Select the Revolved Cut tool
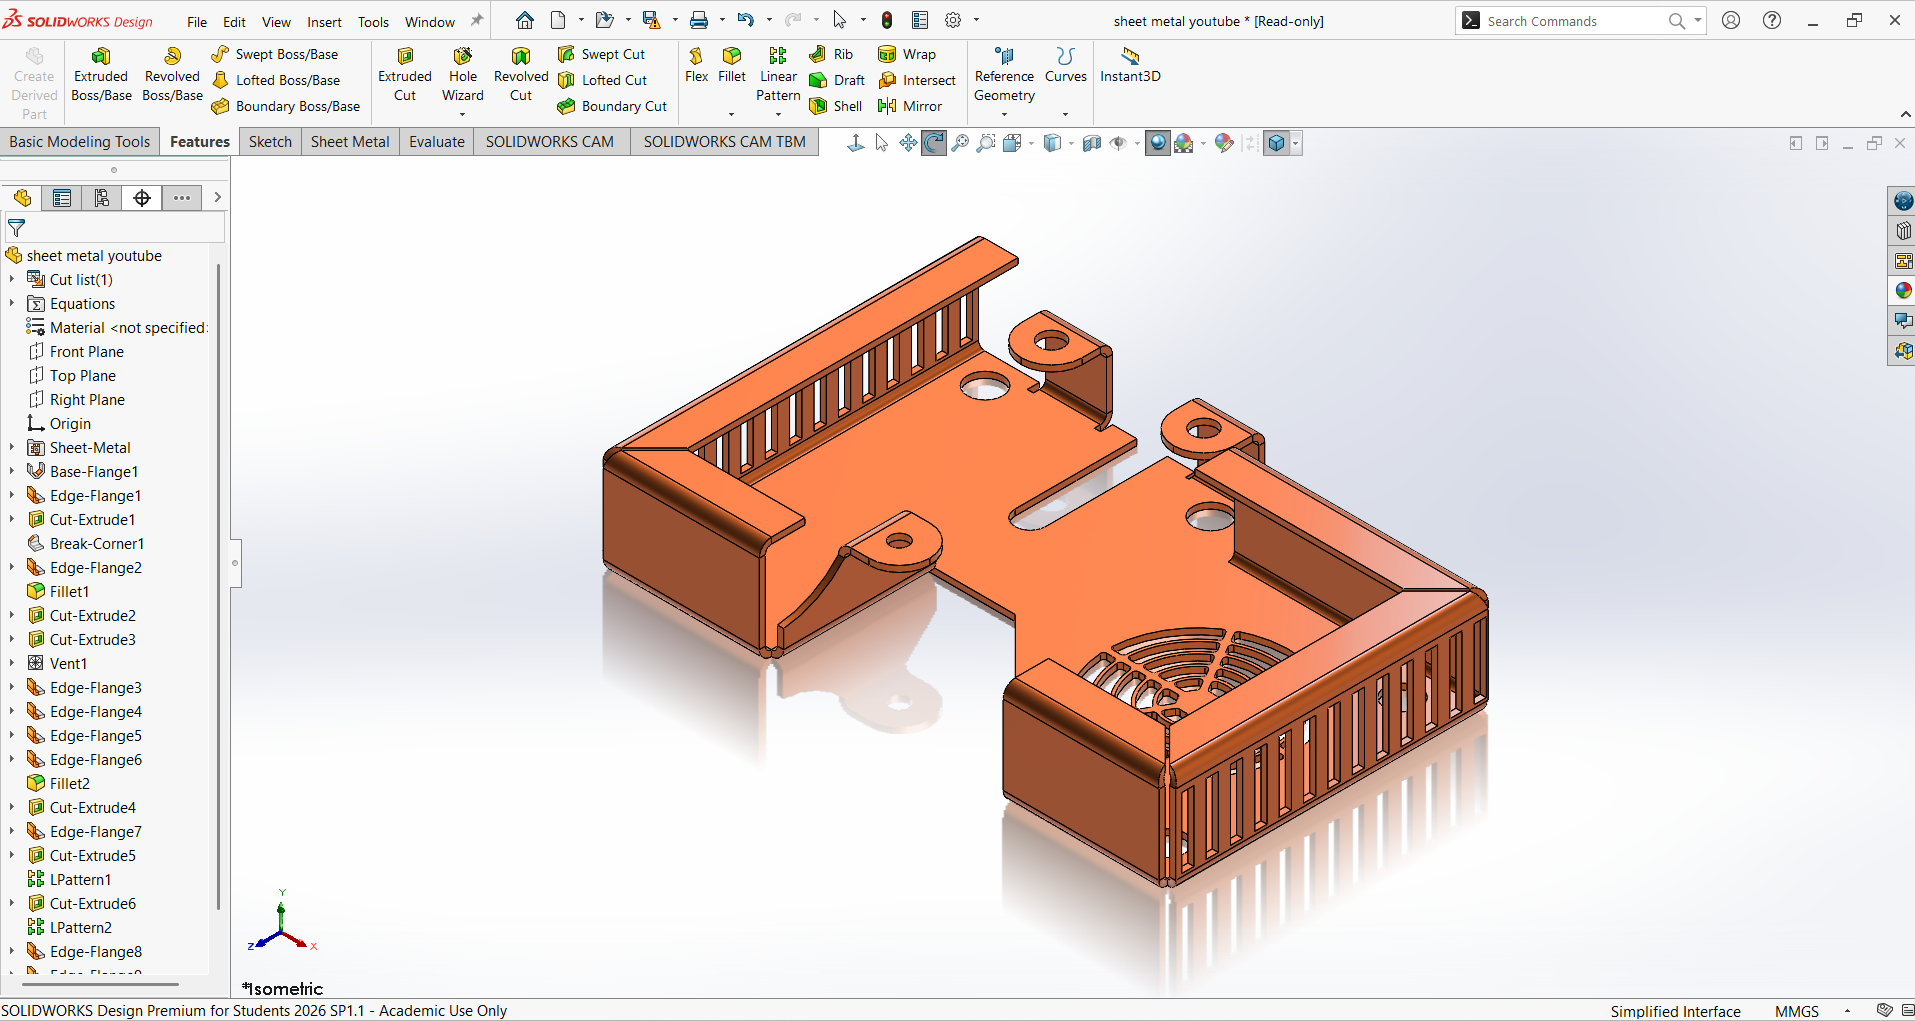Screen dimensions: 1915x1021 (x=521, y=74)
